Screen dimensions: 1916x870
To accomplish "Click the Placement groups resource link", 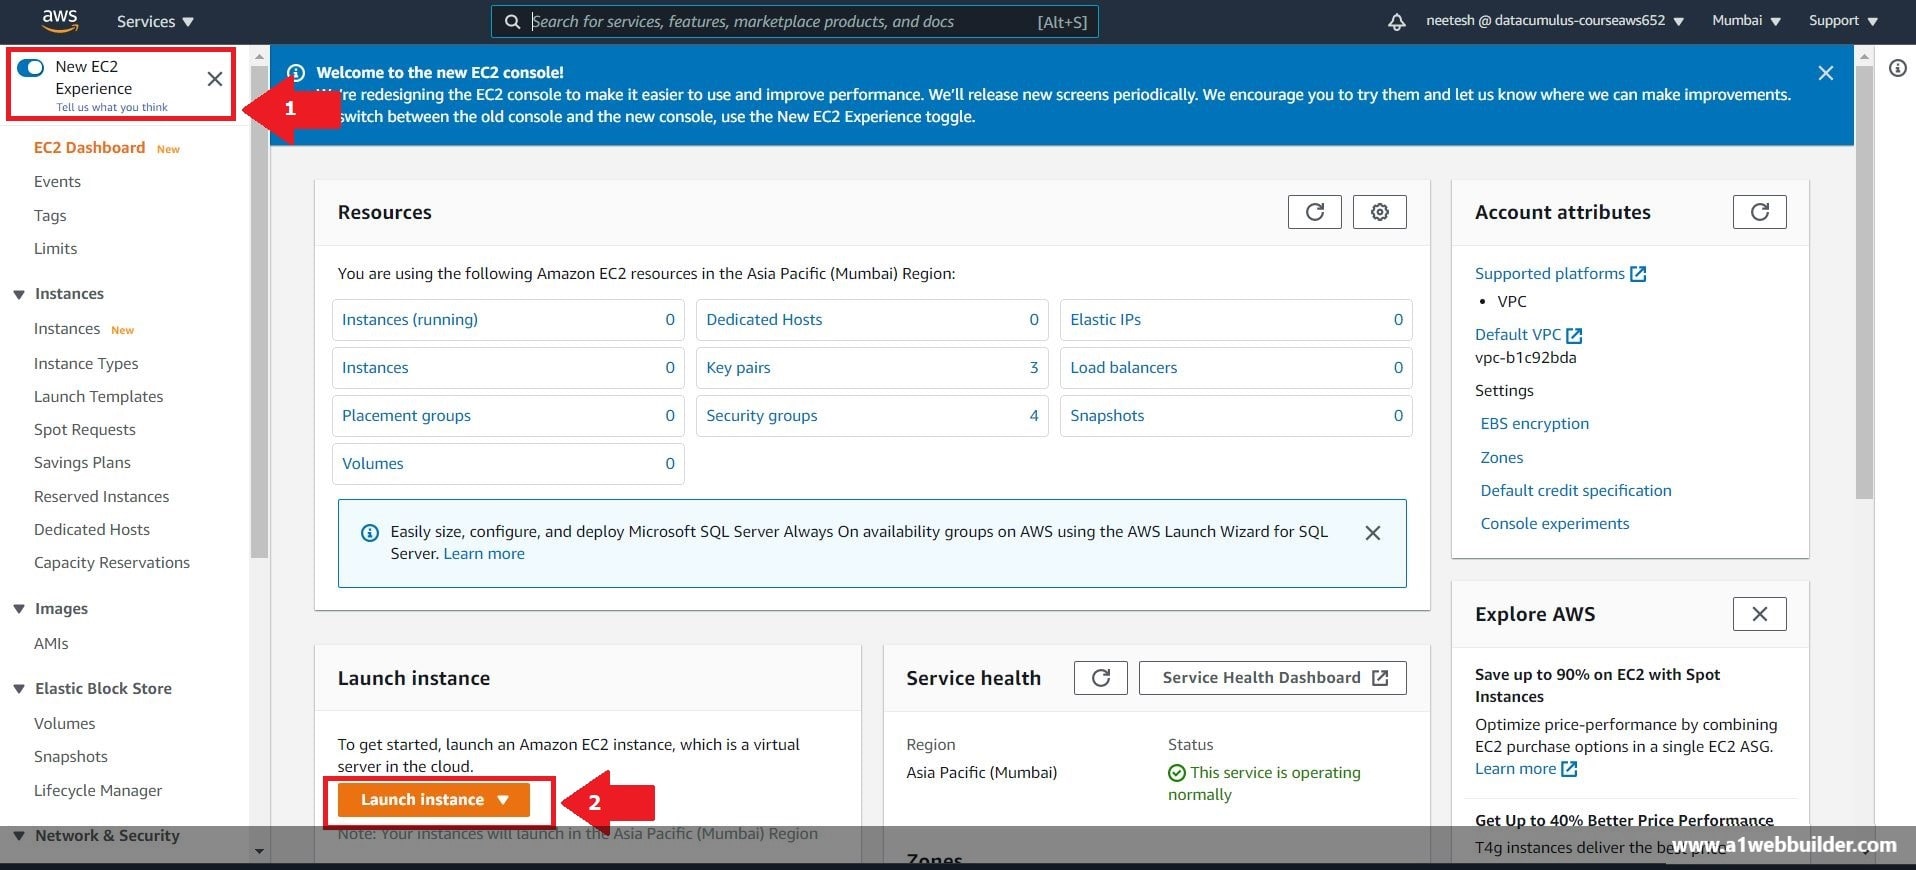I will click(x=406, y=416).
